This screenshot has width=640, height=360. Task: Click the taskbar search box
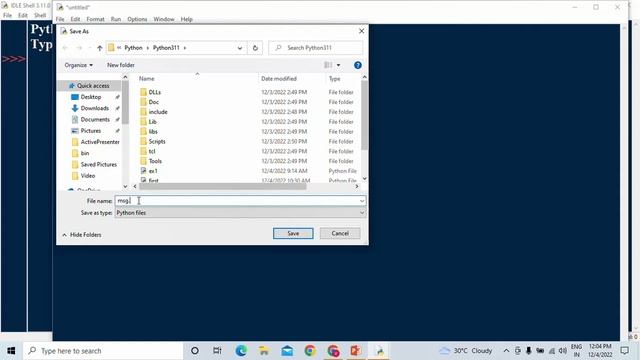102,351
